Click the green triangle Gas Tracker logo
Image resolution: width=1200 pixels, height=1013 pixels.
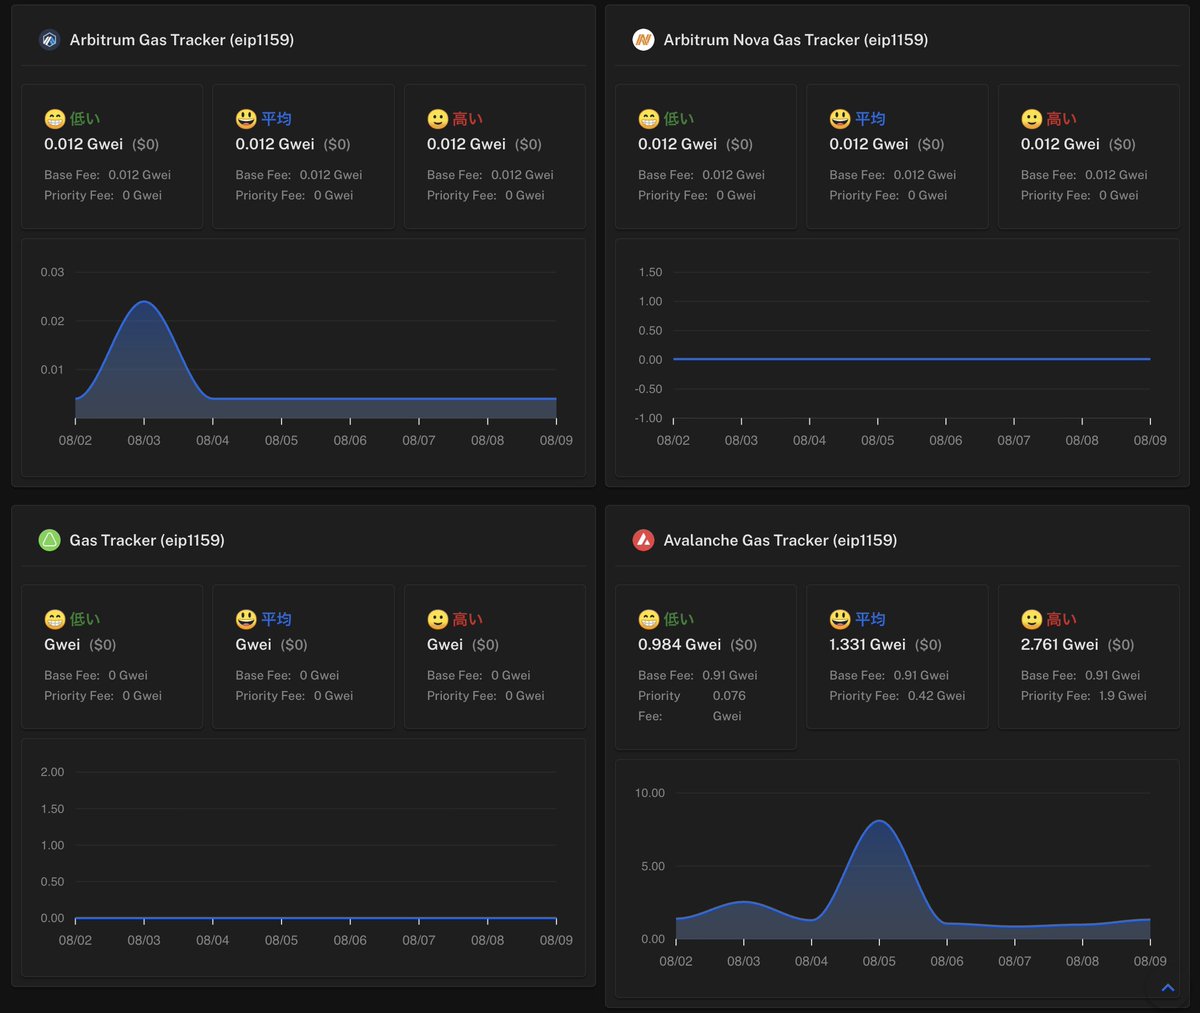click(49, 540)
